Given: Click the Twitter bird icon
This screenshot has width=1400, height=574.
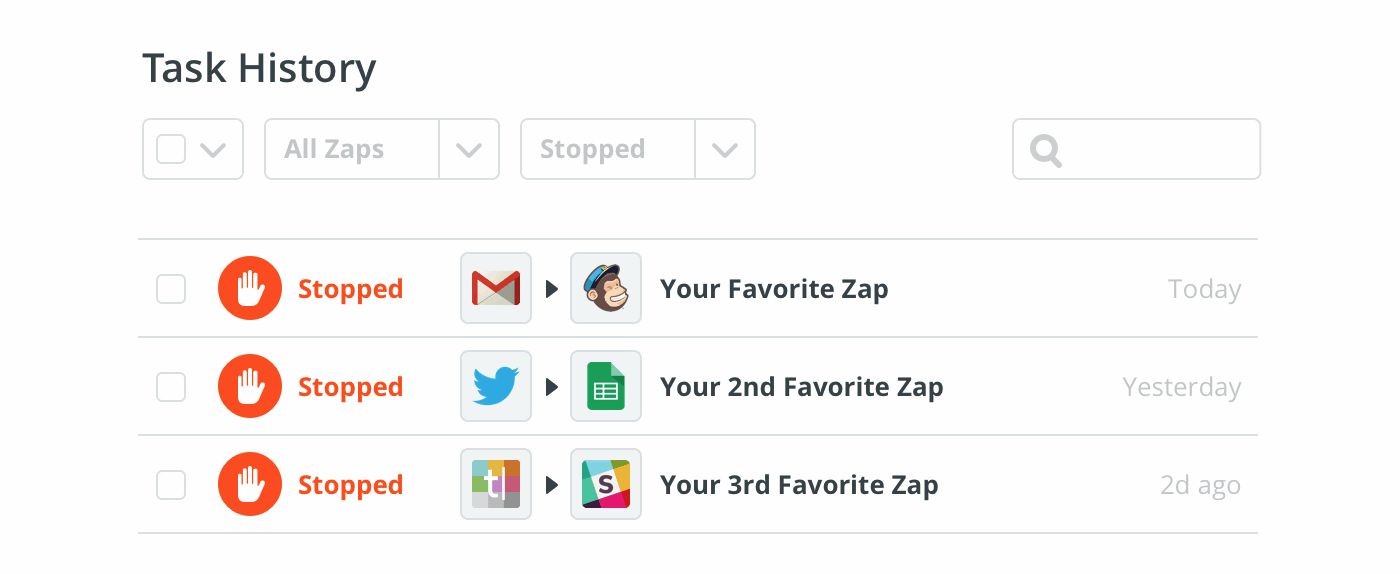Looking at the screenshot, I should click(x=496, y=387).
